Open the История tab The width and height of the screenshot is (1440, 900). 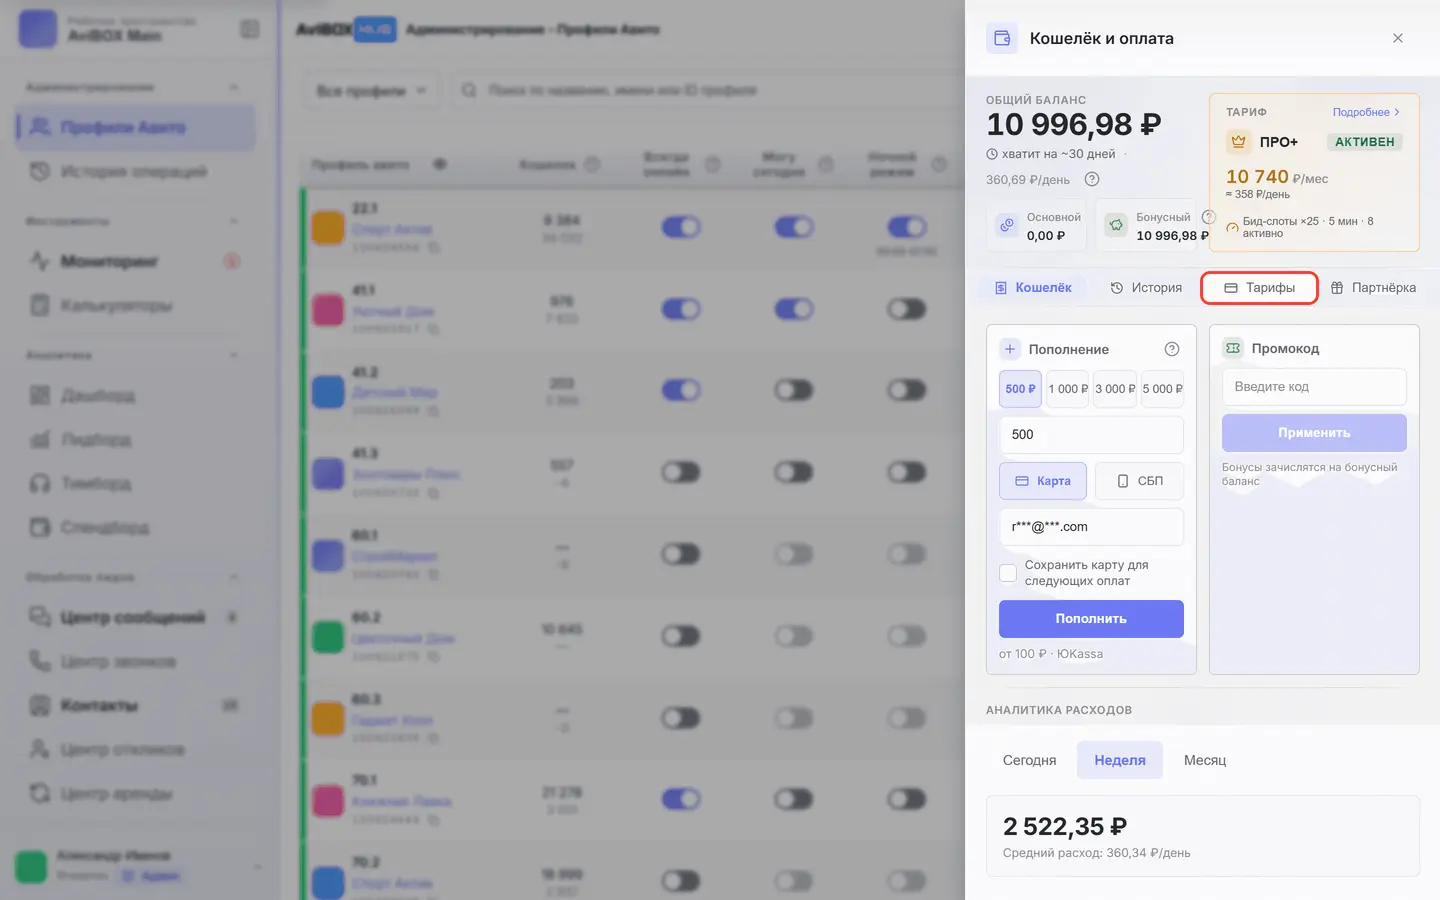click(1146, 288)
